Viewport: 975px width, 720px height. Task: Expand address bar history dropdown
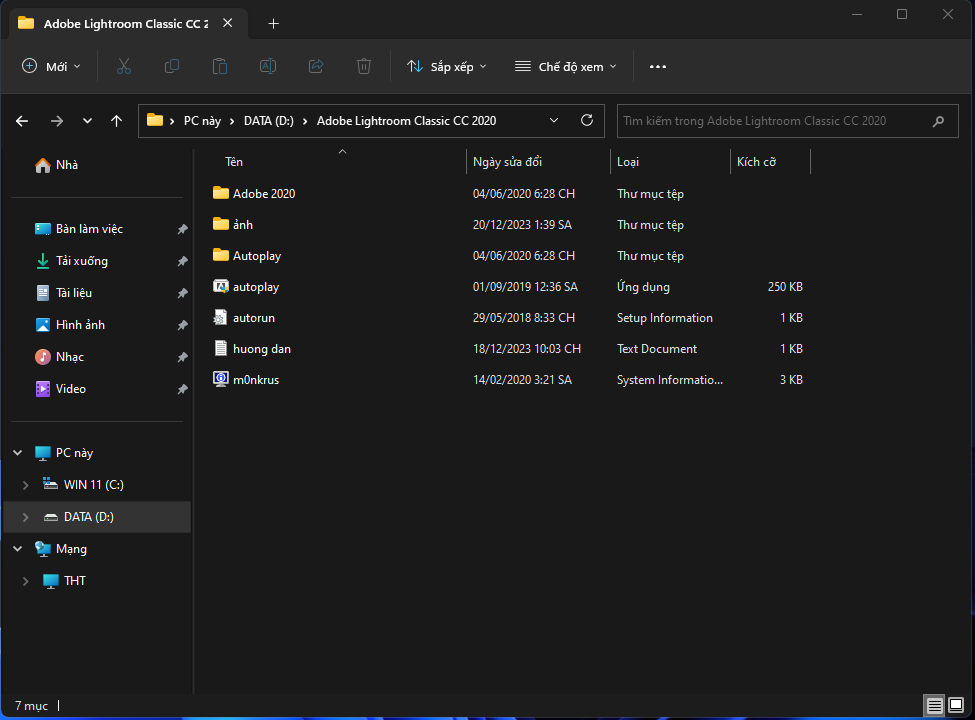[553, 121]
